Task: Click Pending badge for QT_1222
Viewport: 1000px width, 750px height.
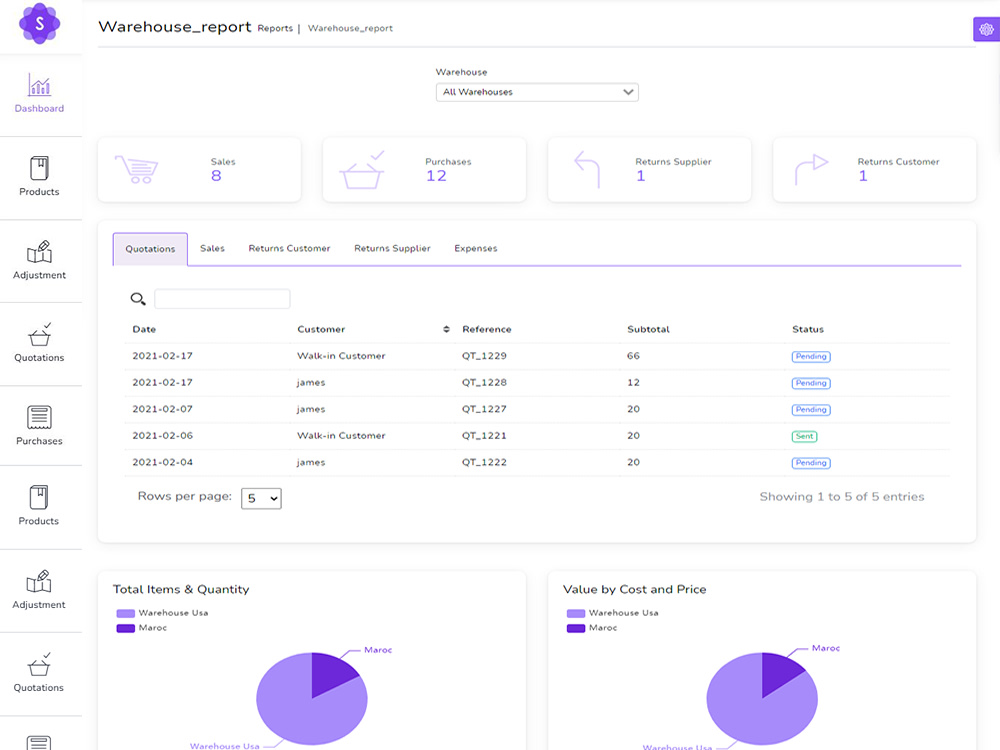Action: [811, 463]
